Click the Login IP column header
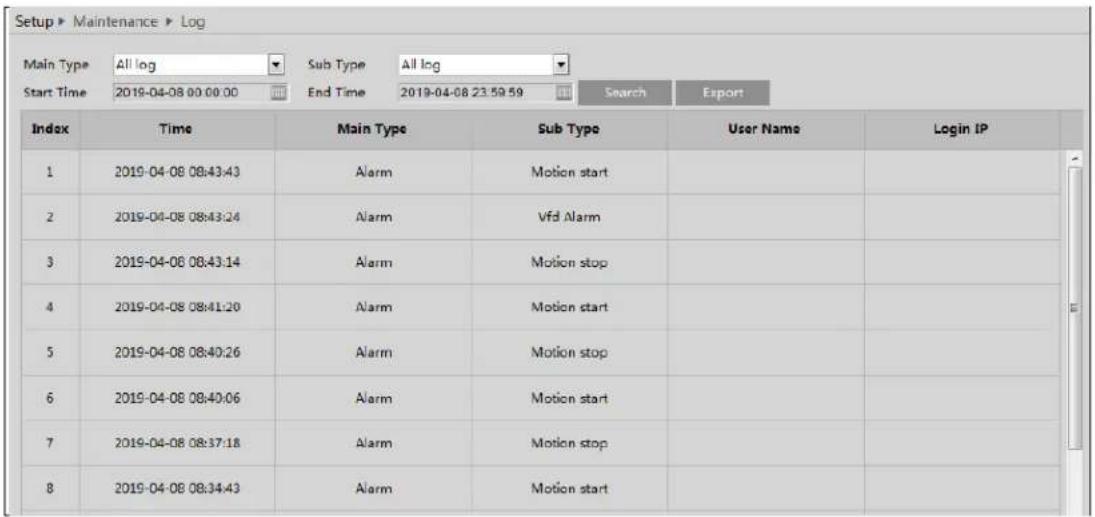 [962, 129]
